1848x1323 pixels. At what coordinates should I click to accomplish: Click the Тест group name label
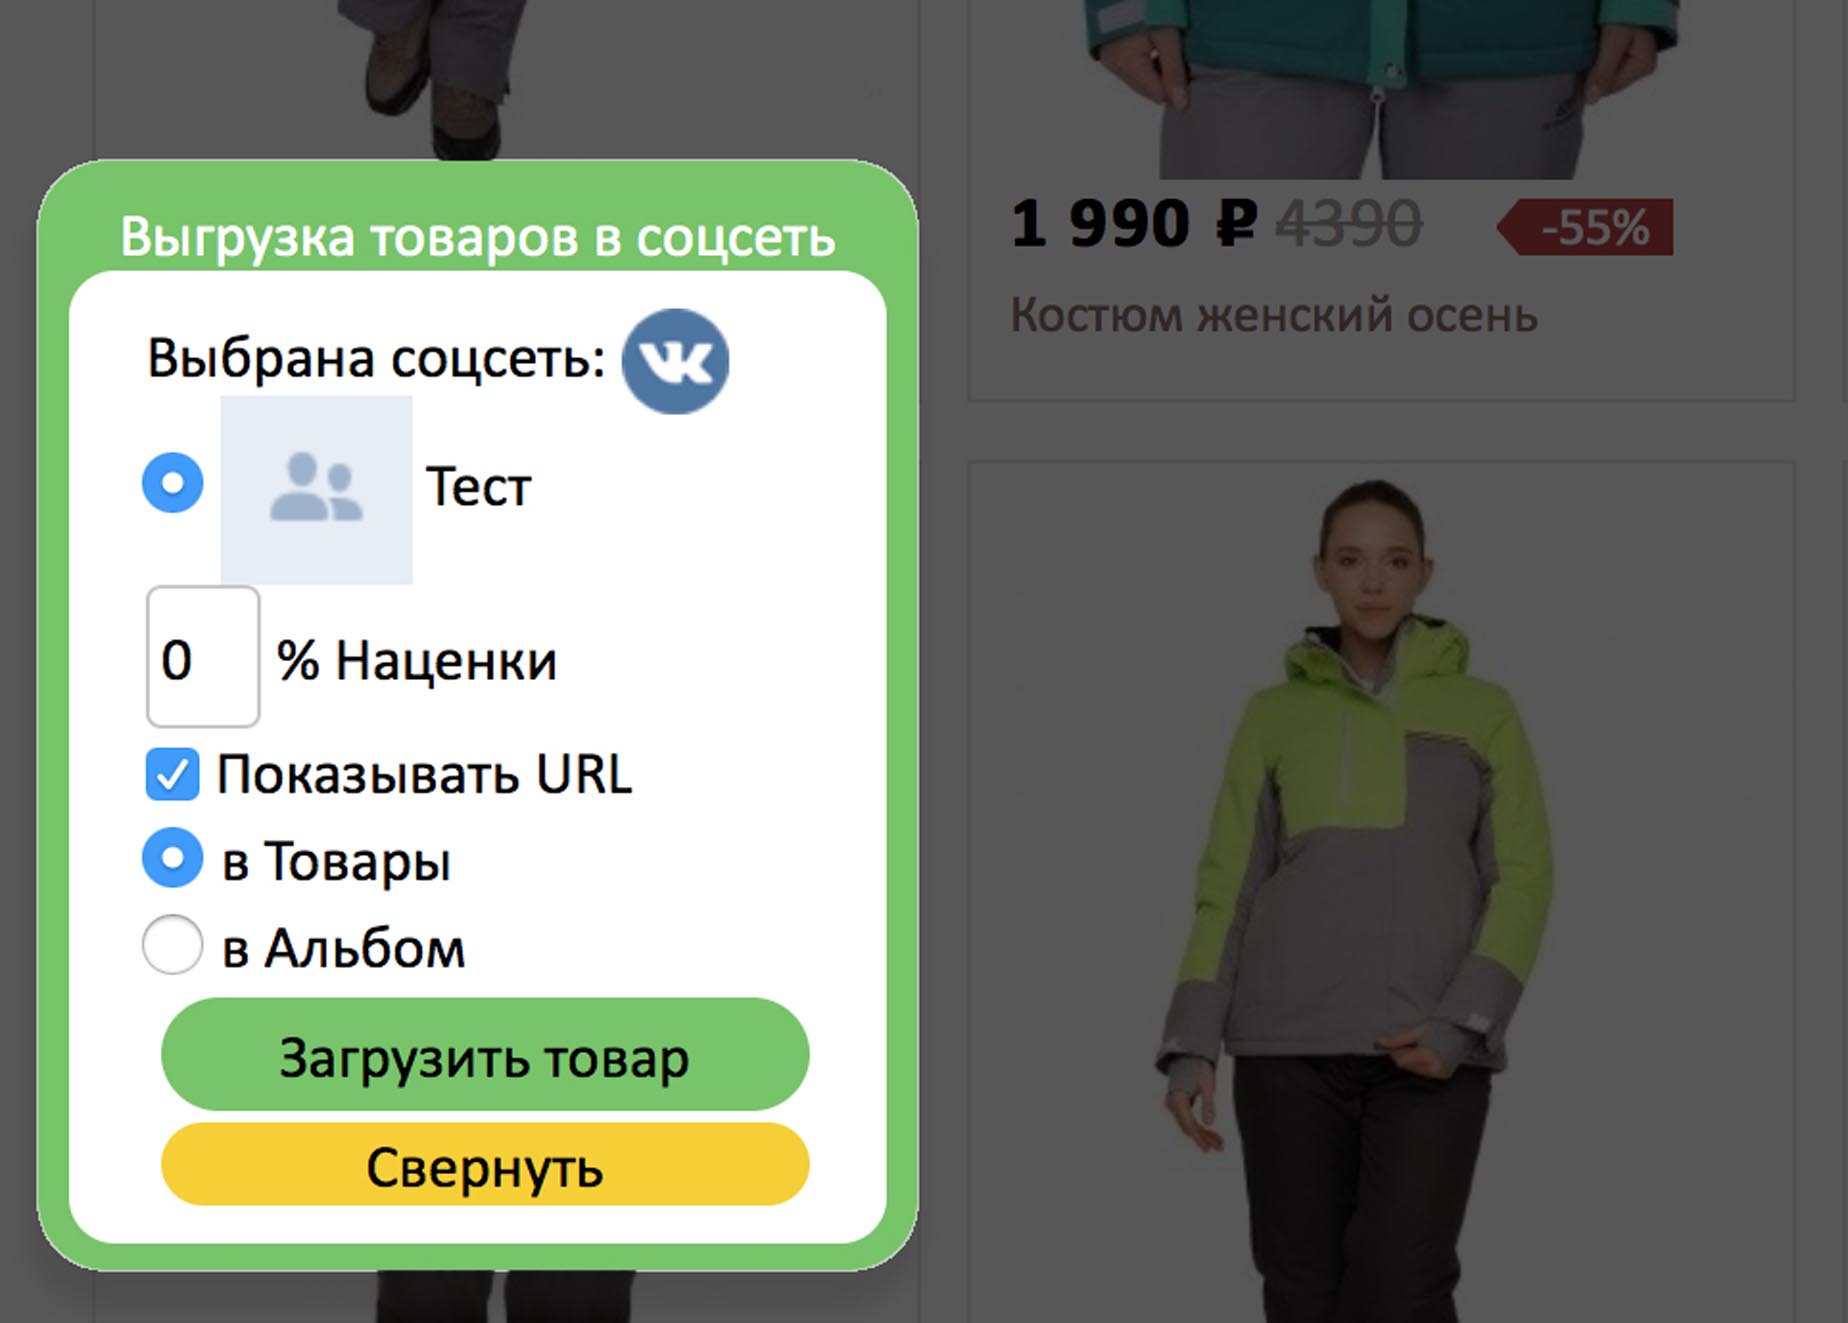tap(478, 487)
